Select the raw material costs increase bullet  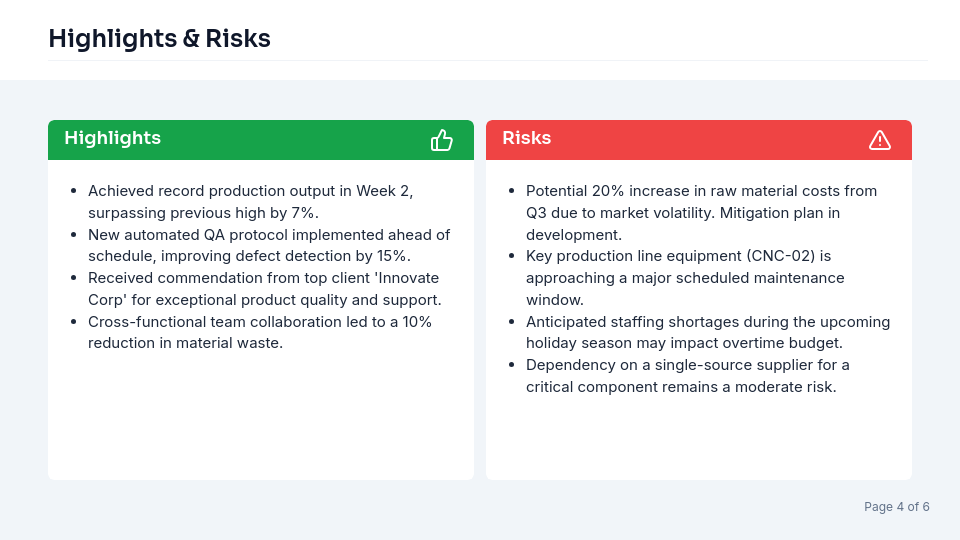[x=700, y=201]
